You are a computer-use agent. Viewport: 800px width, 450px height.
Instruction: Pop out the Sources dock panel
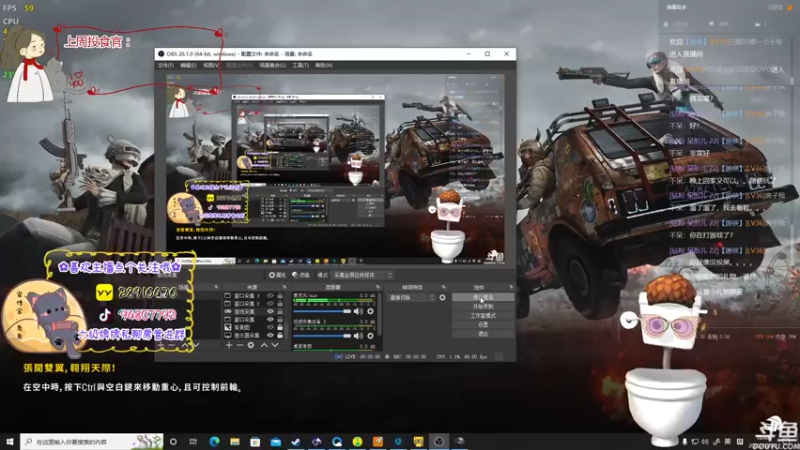(285, 287)
